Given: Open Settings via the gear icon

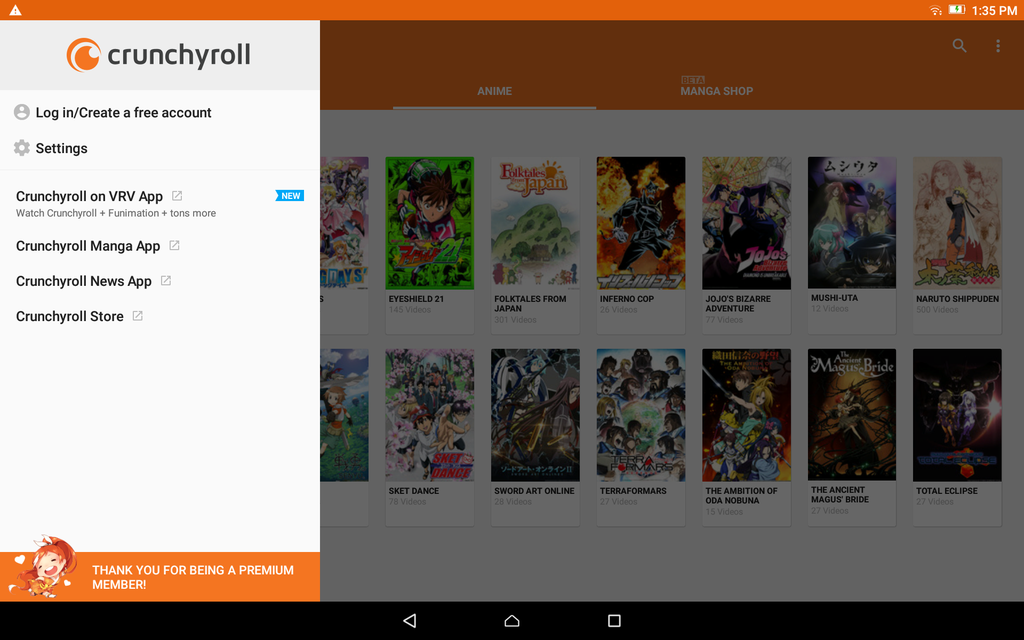Looking at the screenshot, I should point(22,148).
